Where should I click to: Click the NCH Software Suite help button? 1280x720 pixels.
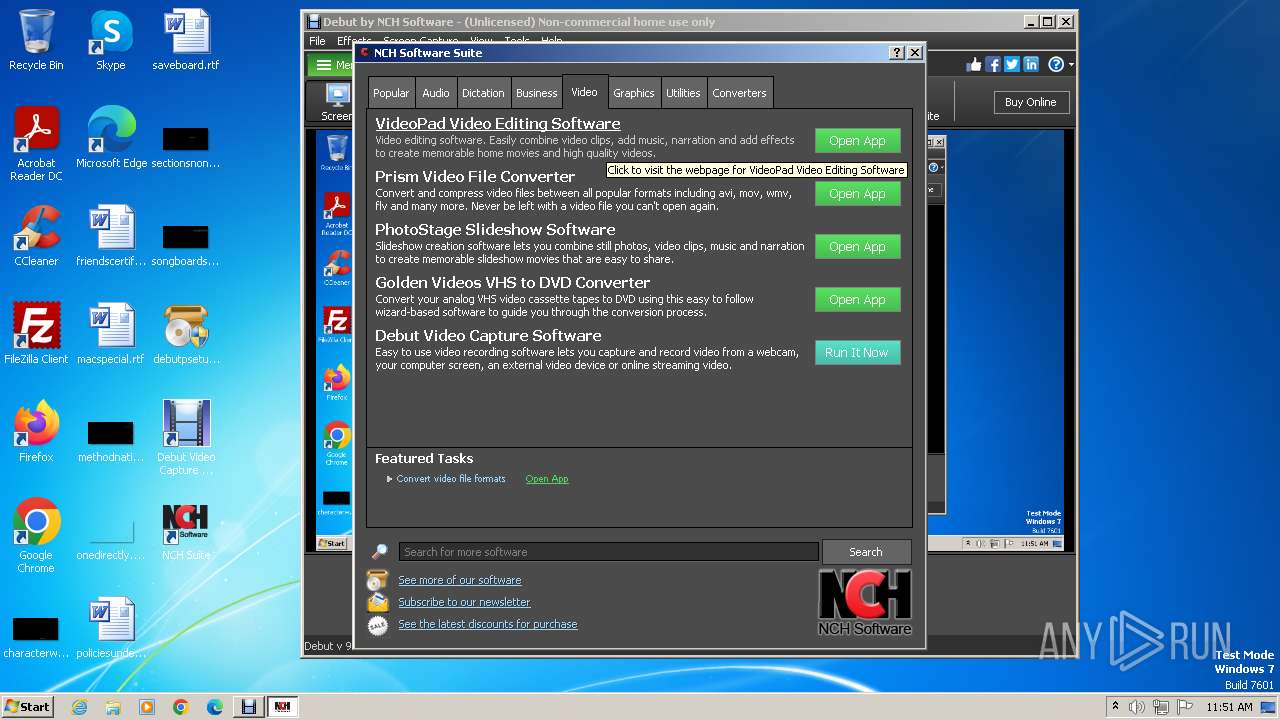click(897, 53)
